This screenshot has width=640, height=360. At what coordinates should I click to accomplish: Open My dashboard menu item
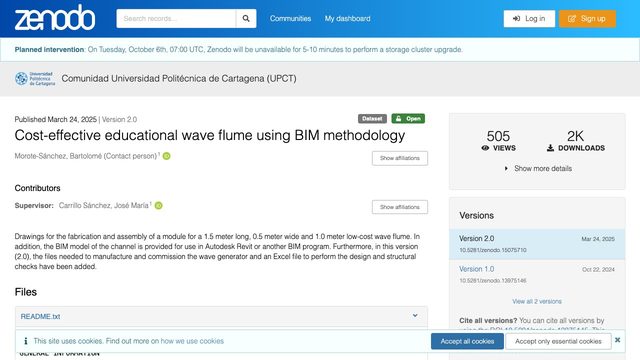(347, 18)
